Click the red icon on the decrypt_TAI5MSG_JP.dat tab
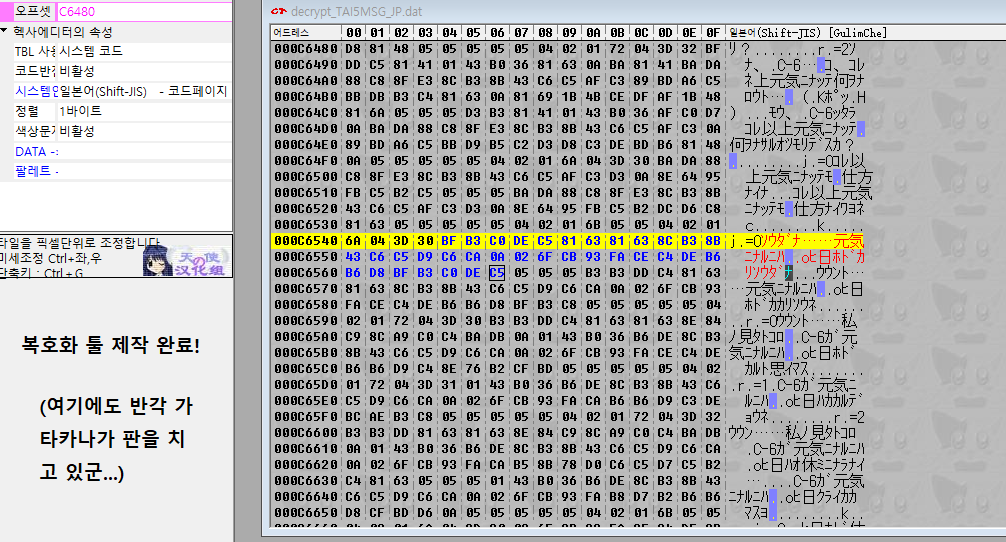Viewport: 1006px width, 542px height. click(x=278, y=12)
